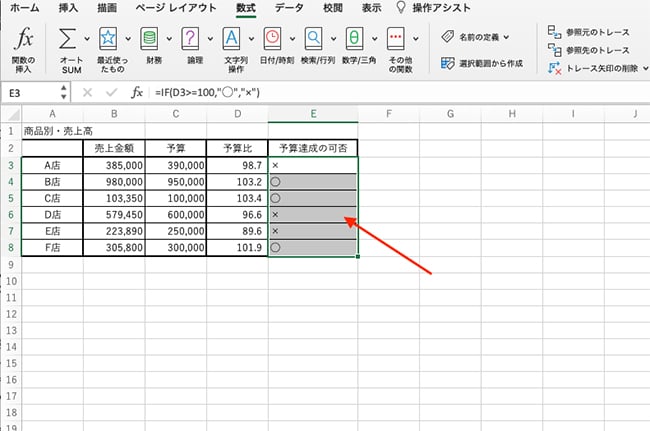Image resolution: width=650 pixels, height=431 pixels.
Task: Select cell with value 223,890
Action: [x=114, y=231]
